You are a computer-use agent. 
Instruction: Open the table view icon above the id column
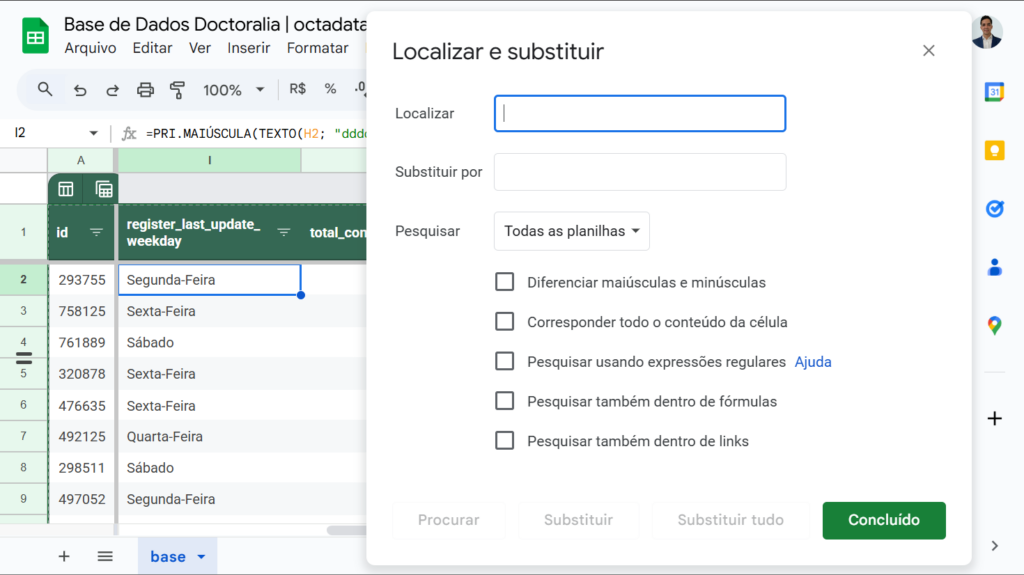tap(66, 189)
